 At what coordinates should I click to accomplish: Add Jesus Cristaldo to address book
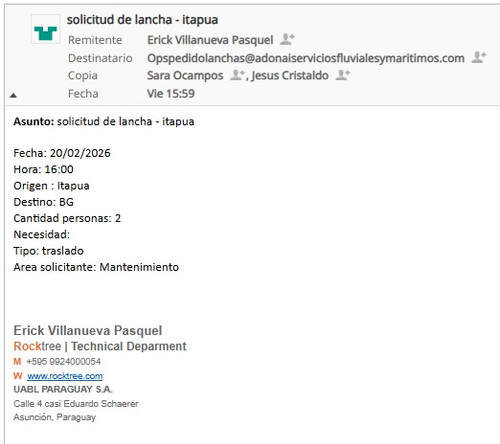(343, 75)
